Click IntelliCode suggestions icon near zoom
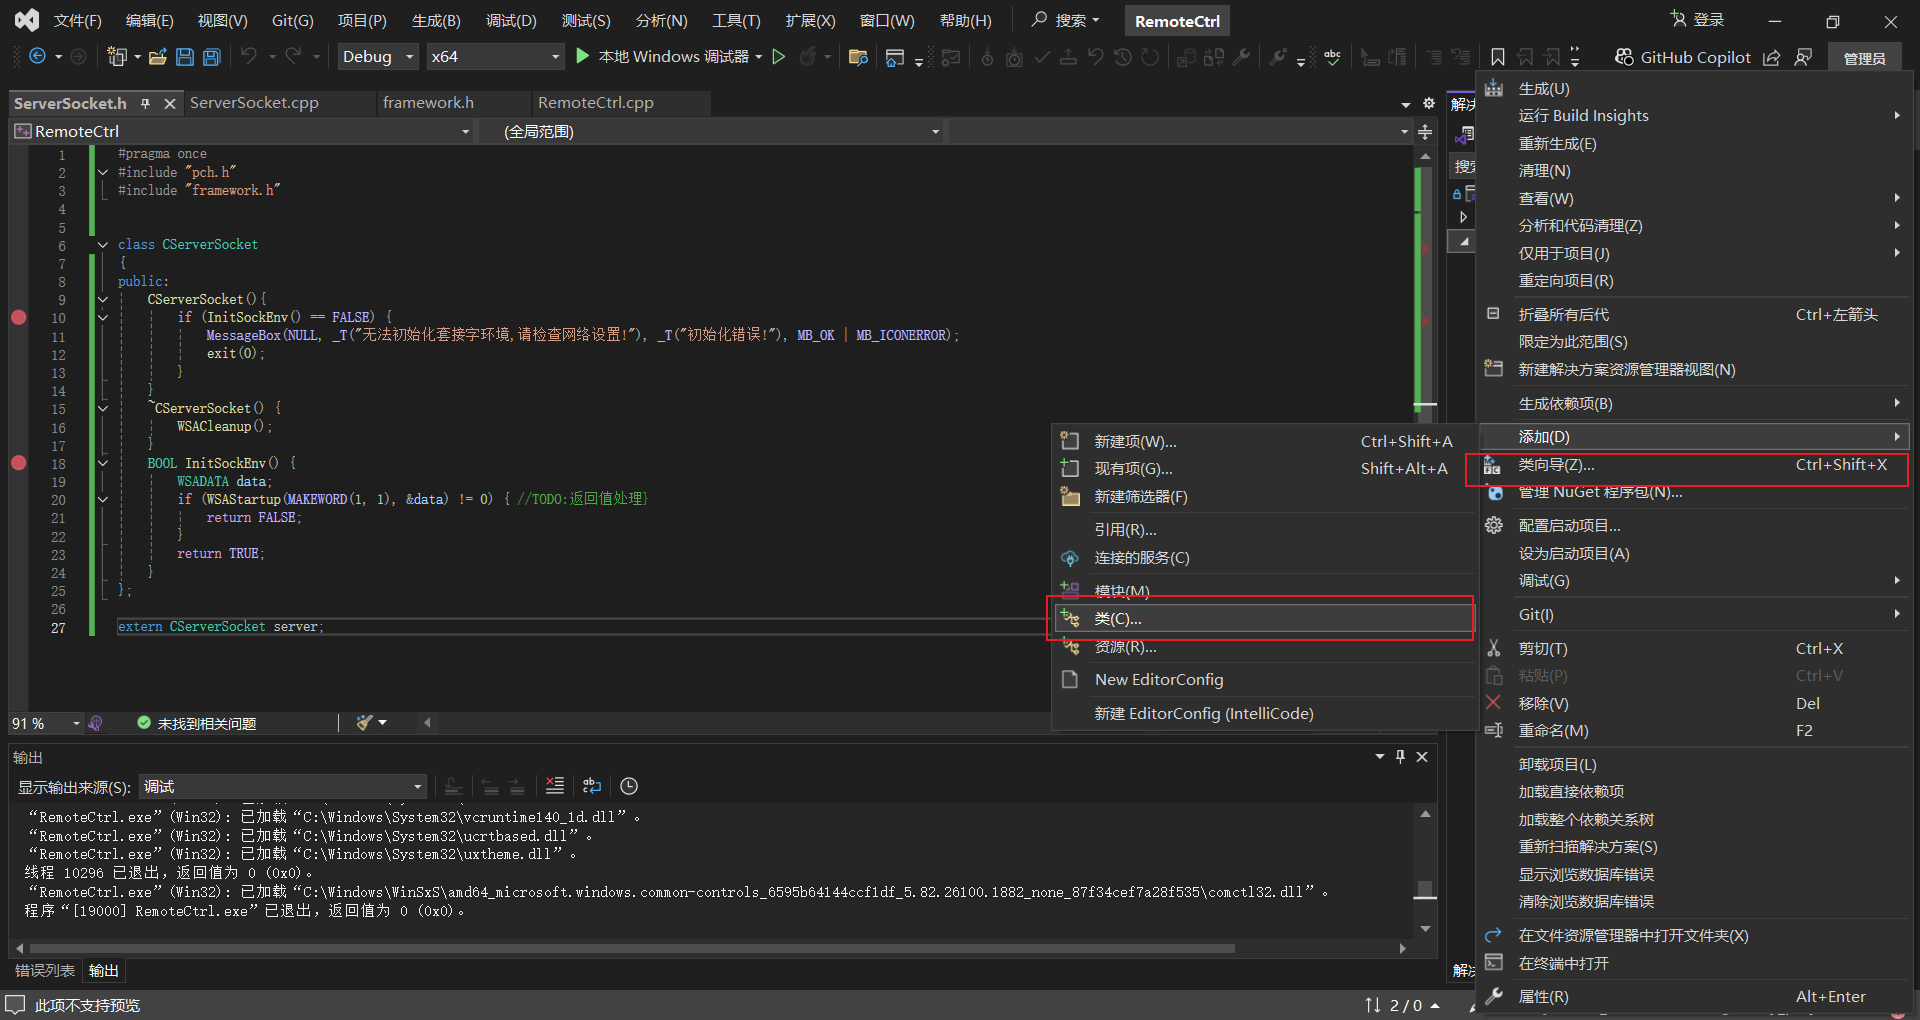 [x=96, y=723]
